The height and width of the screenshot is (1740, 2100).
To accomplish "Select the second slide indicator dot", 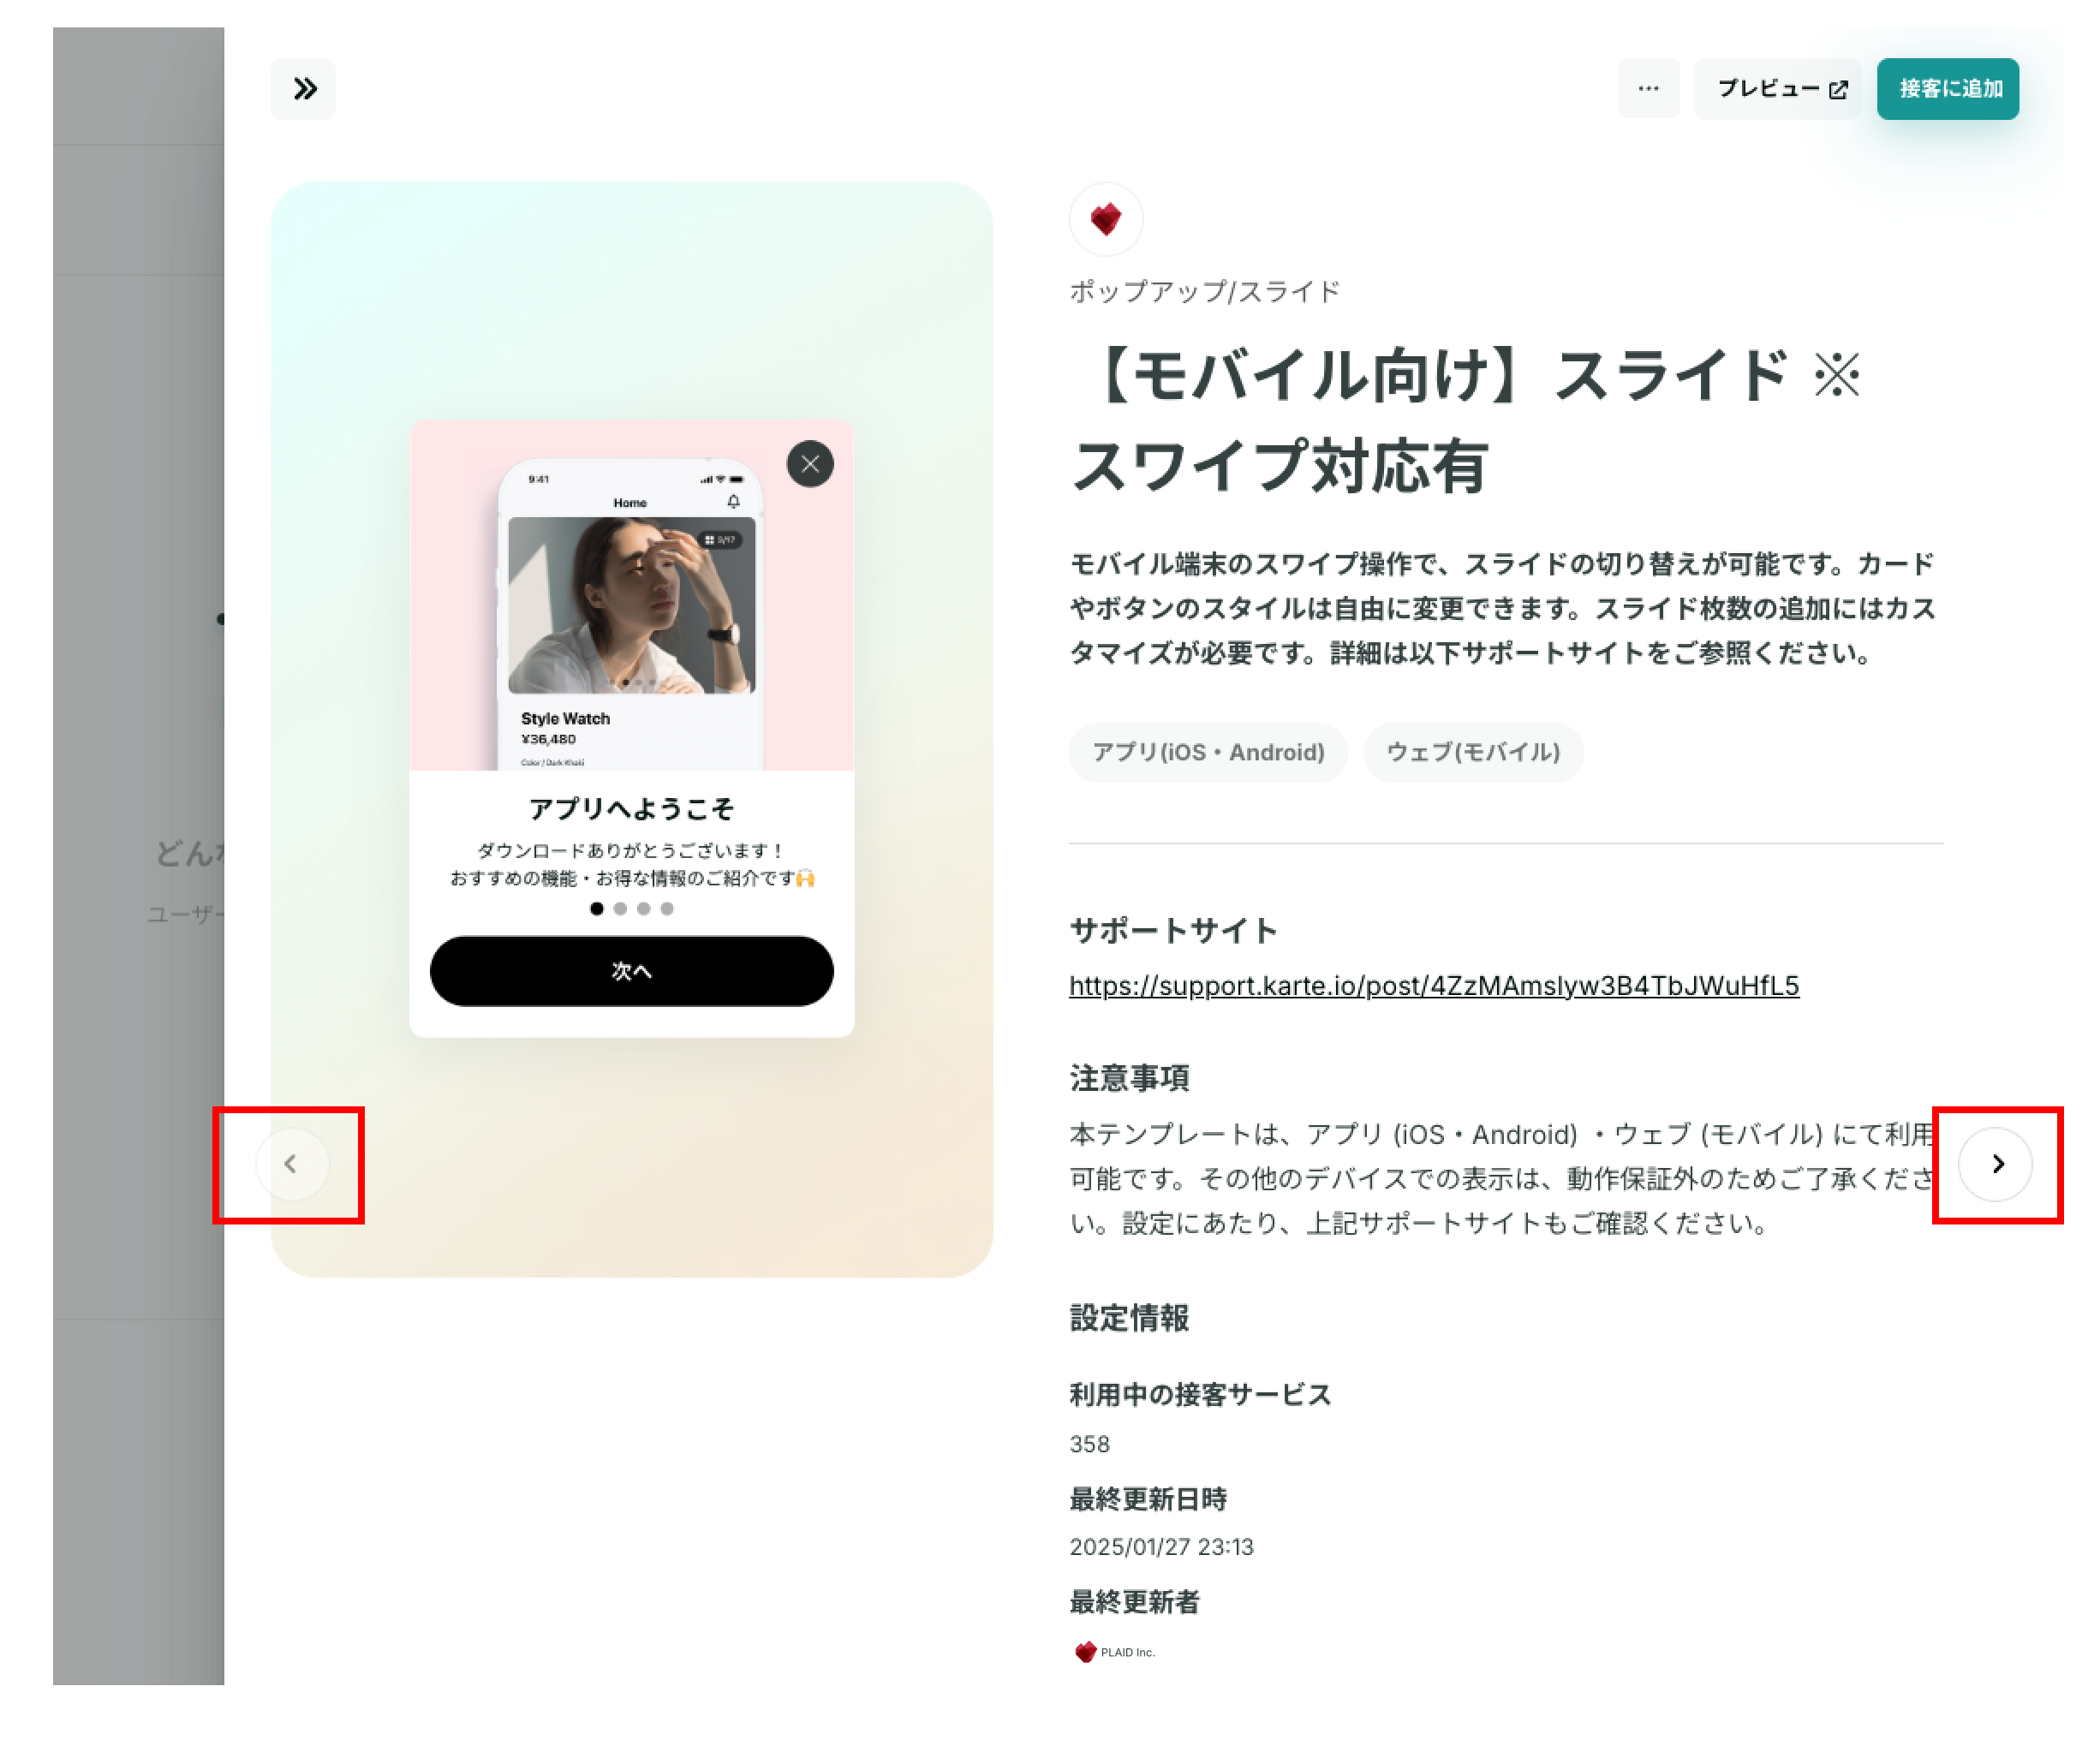I will pyautogui.click(x=620, y=909).
